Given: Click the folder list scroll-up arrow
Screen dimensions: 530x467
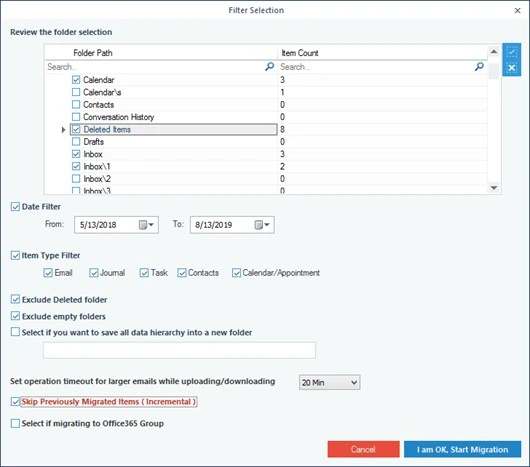Looking at the screenshot, I should point(494,52).
